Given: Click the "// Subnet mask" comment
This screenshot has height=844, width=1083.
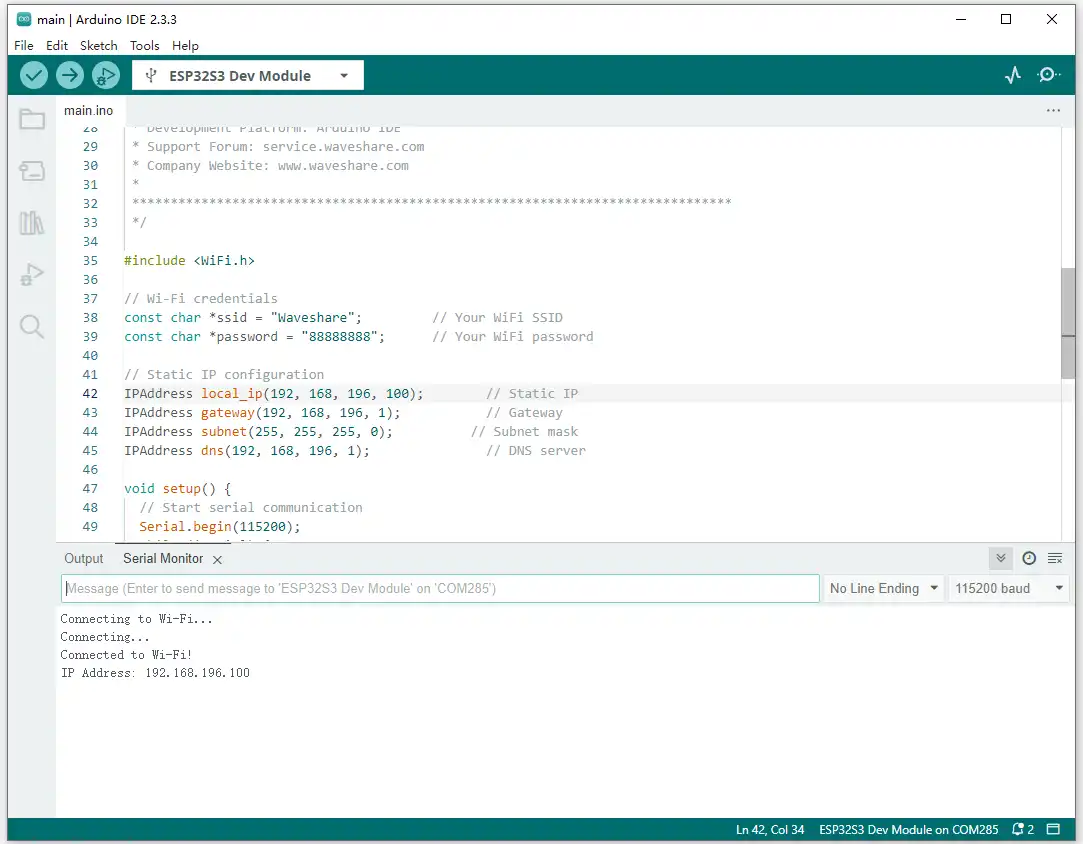Looking at the screenshot, I should [524, 432].
